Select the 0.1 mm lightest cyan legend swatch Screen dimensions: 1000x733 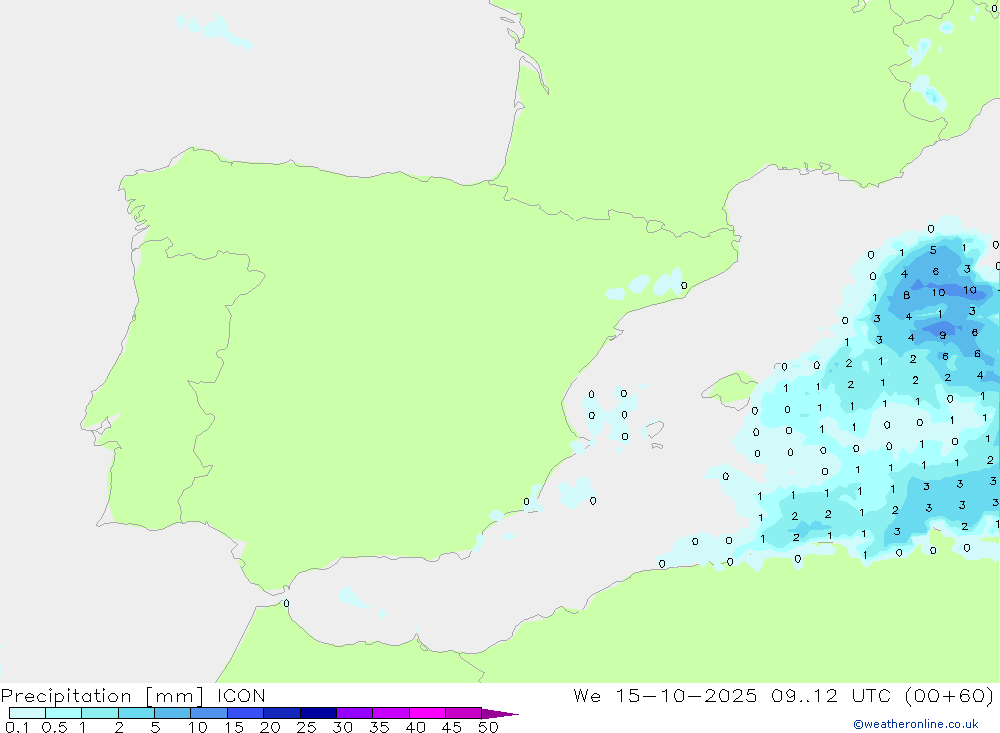(27, 713)
